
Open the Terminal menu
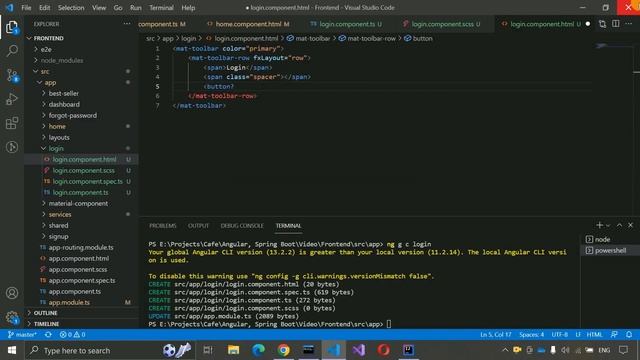tap(161, 8)
